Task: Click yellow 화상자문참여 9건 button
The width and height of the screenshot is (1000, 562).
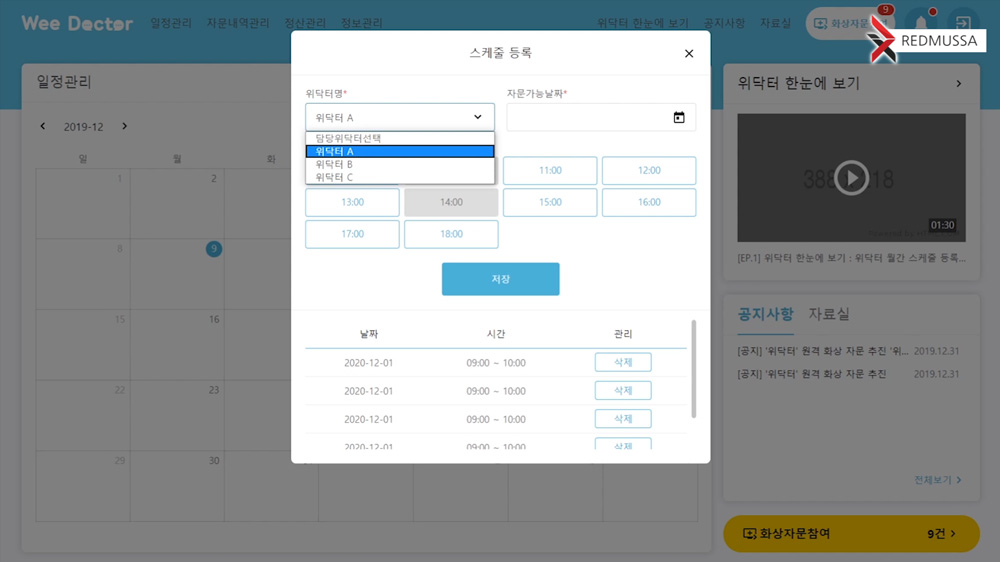Action: tap(851, 533)
